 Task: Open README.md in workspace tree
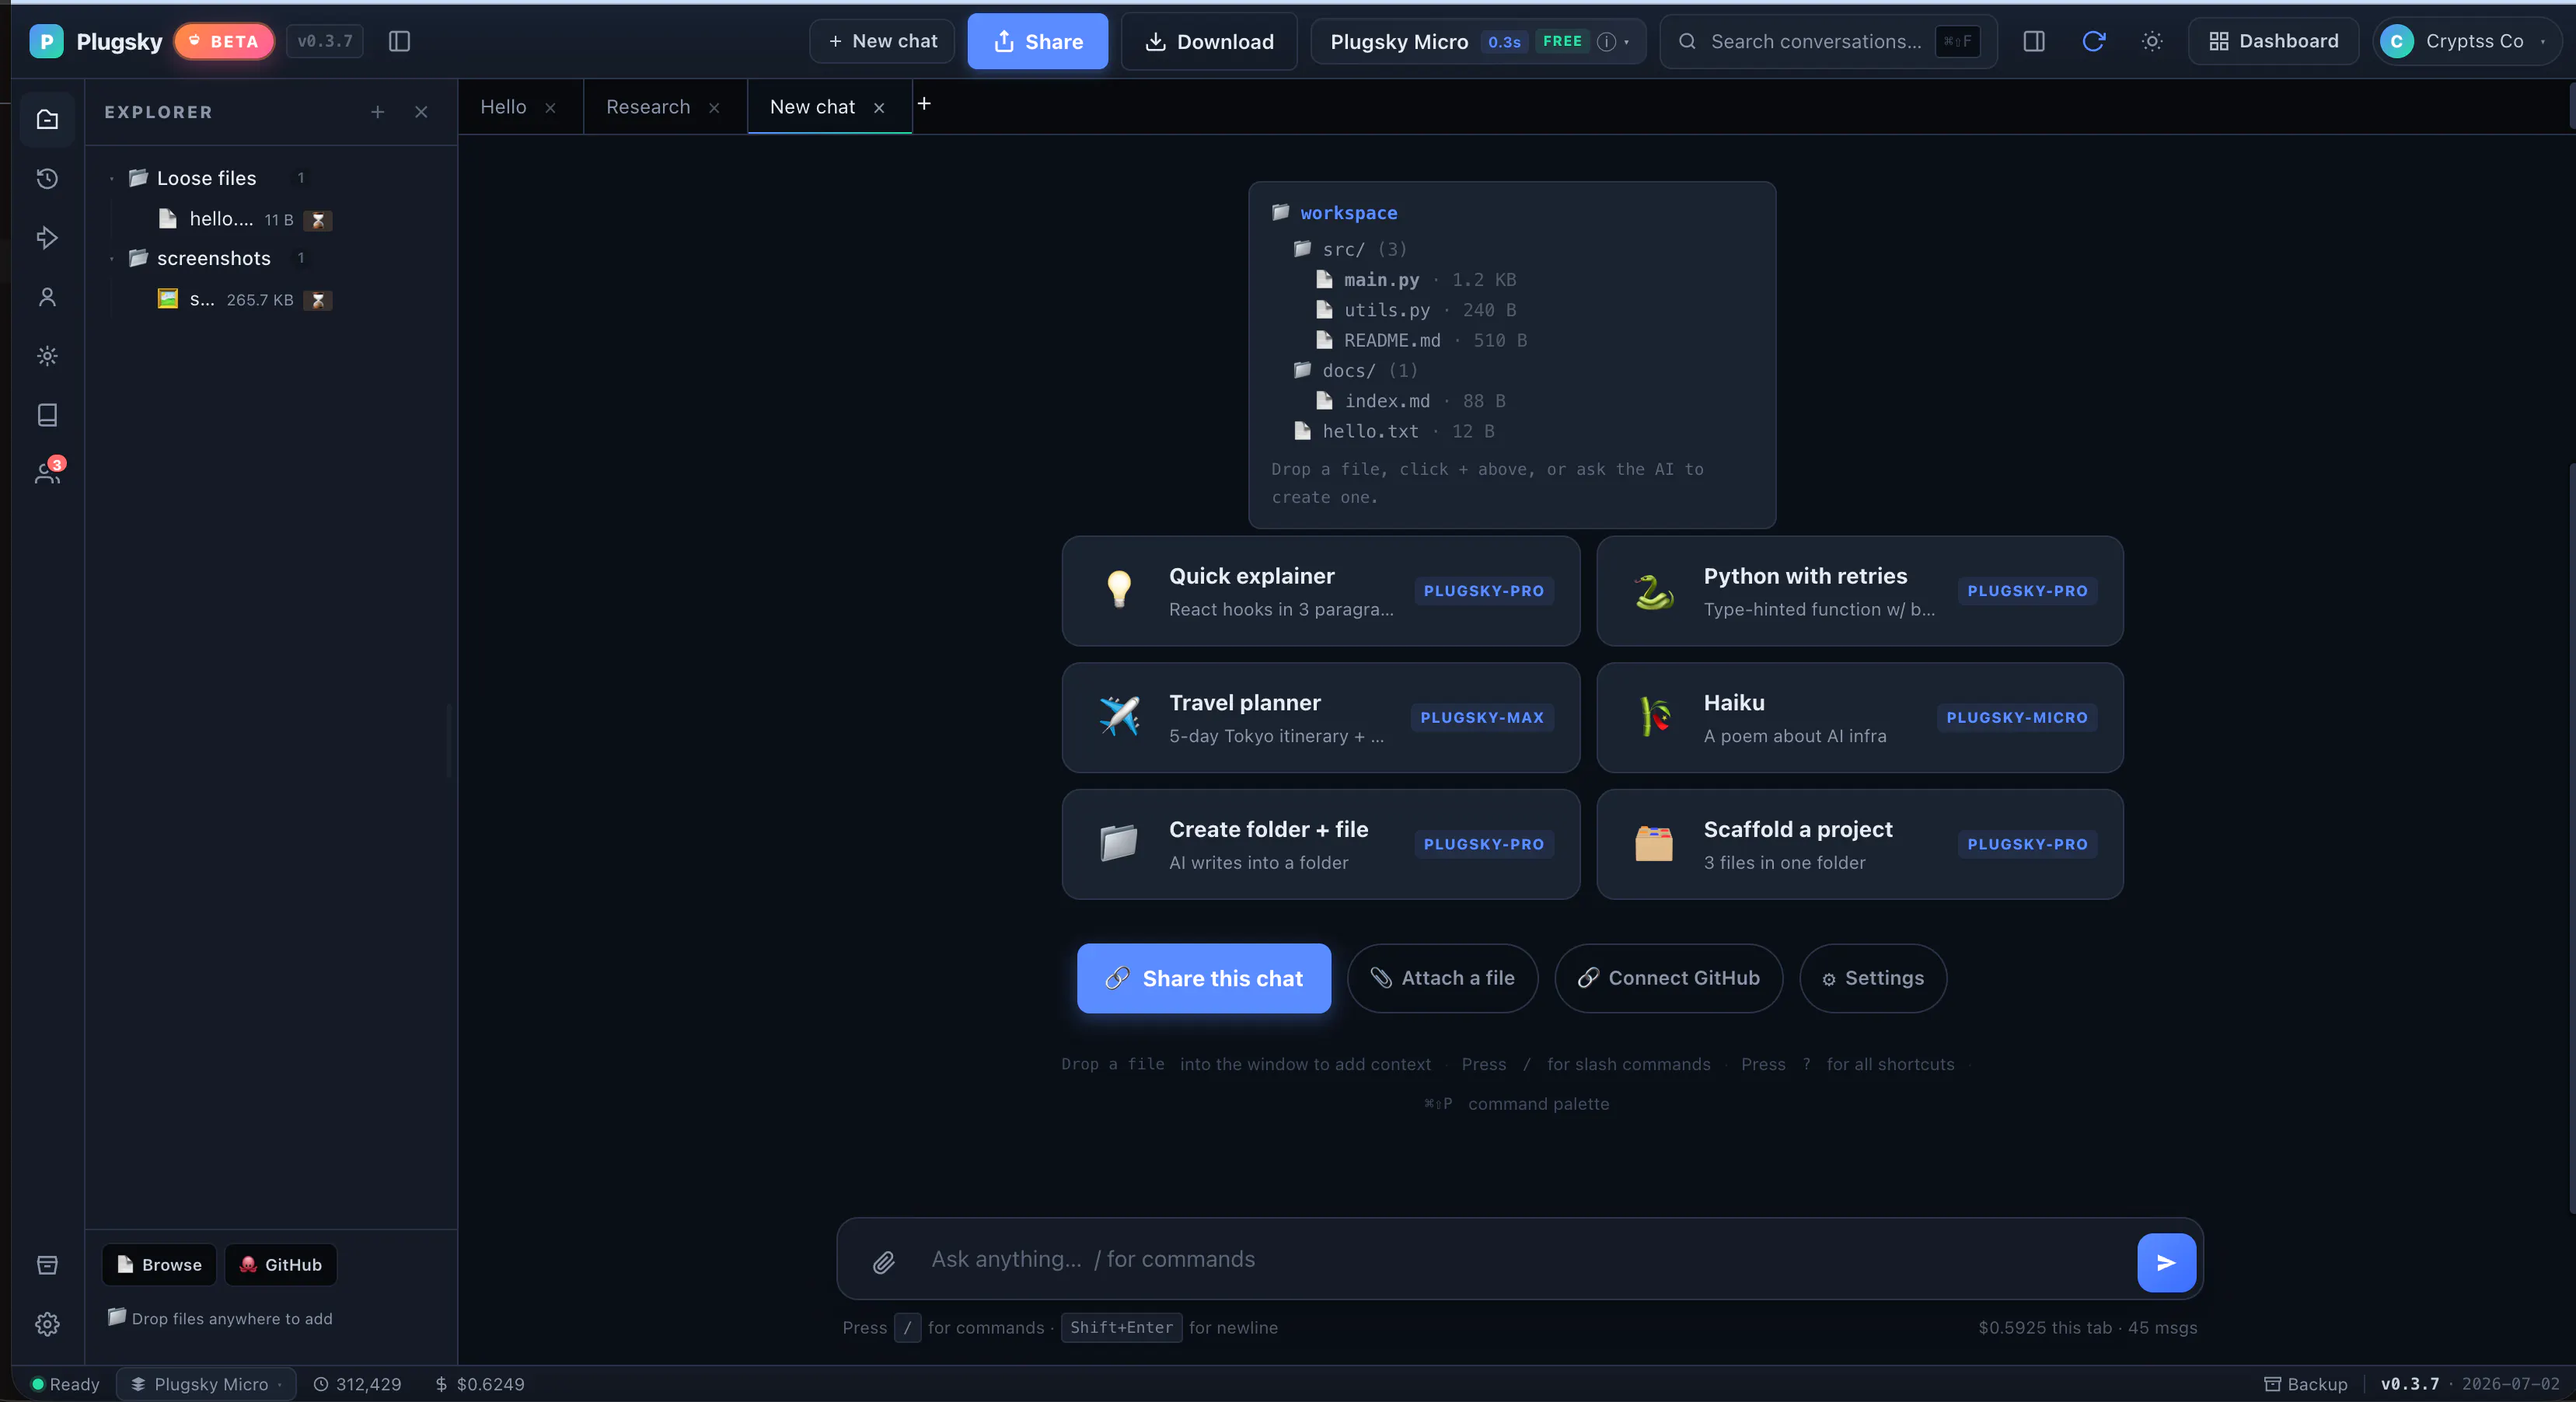tap(1421, 340)
